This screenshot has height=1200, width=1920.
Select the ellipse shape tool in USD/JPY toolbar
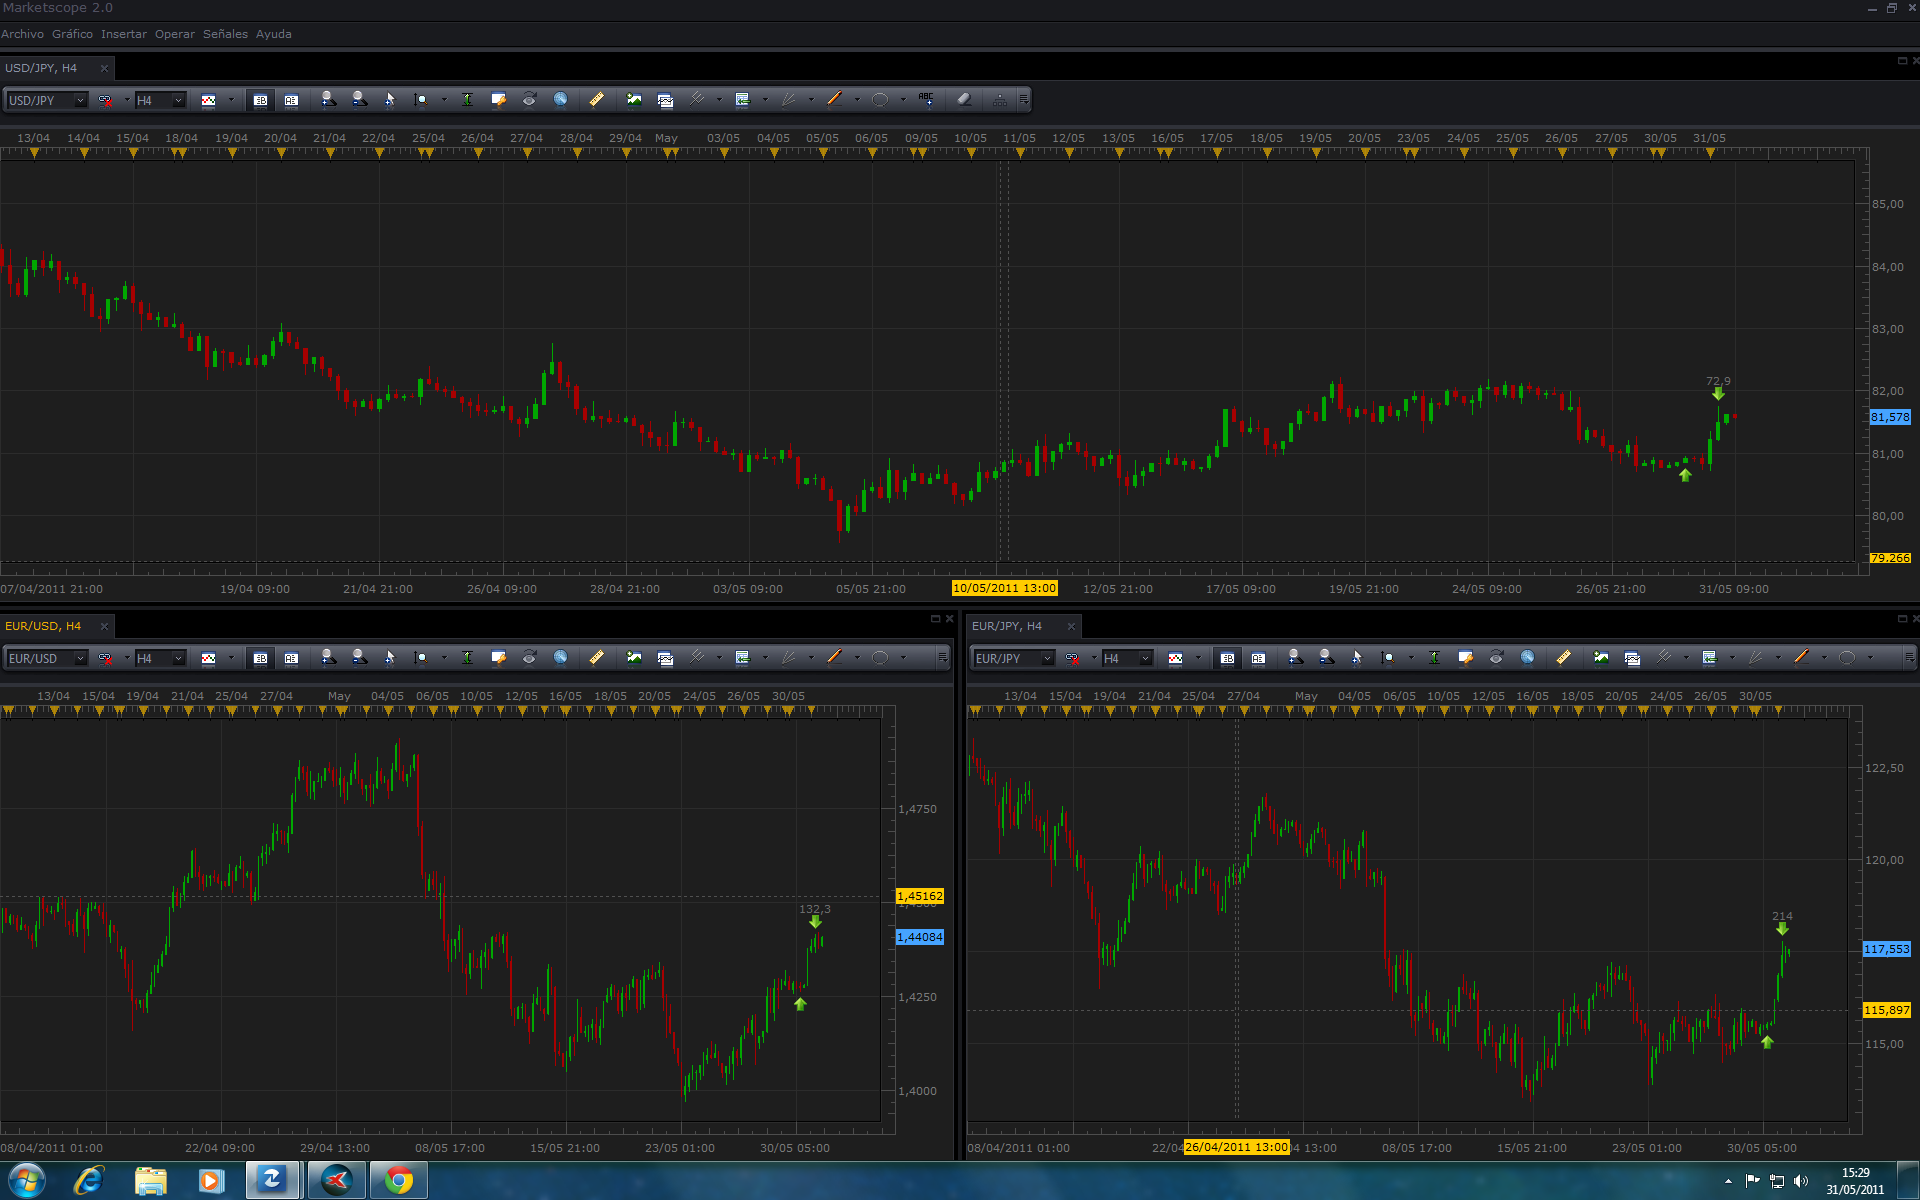click(x=880, y=100)
